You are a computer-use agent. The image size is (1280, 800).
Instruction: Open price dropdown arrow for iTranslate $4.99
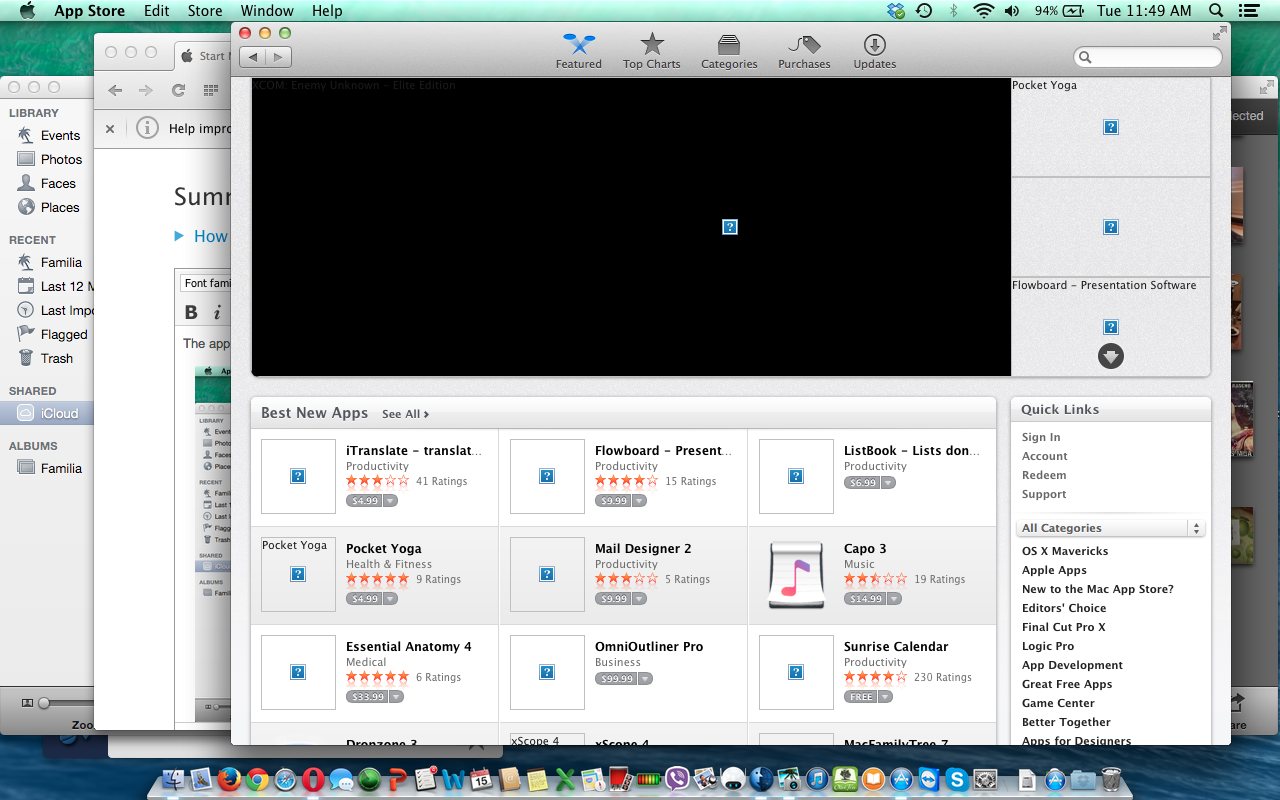[390, 501]
